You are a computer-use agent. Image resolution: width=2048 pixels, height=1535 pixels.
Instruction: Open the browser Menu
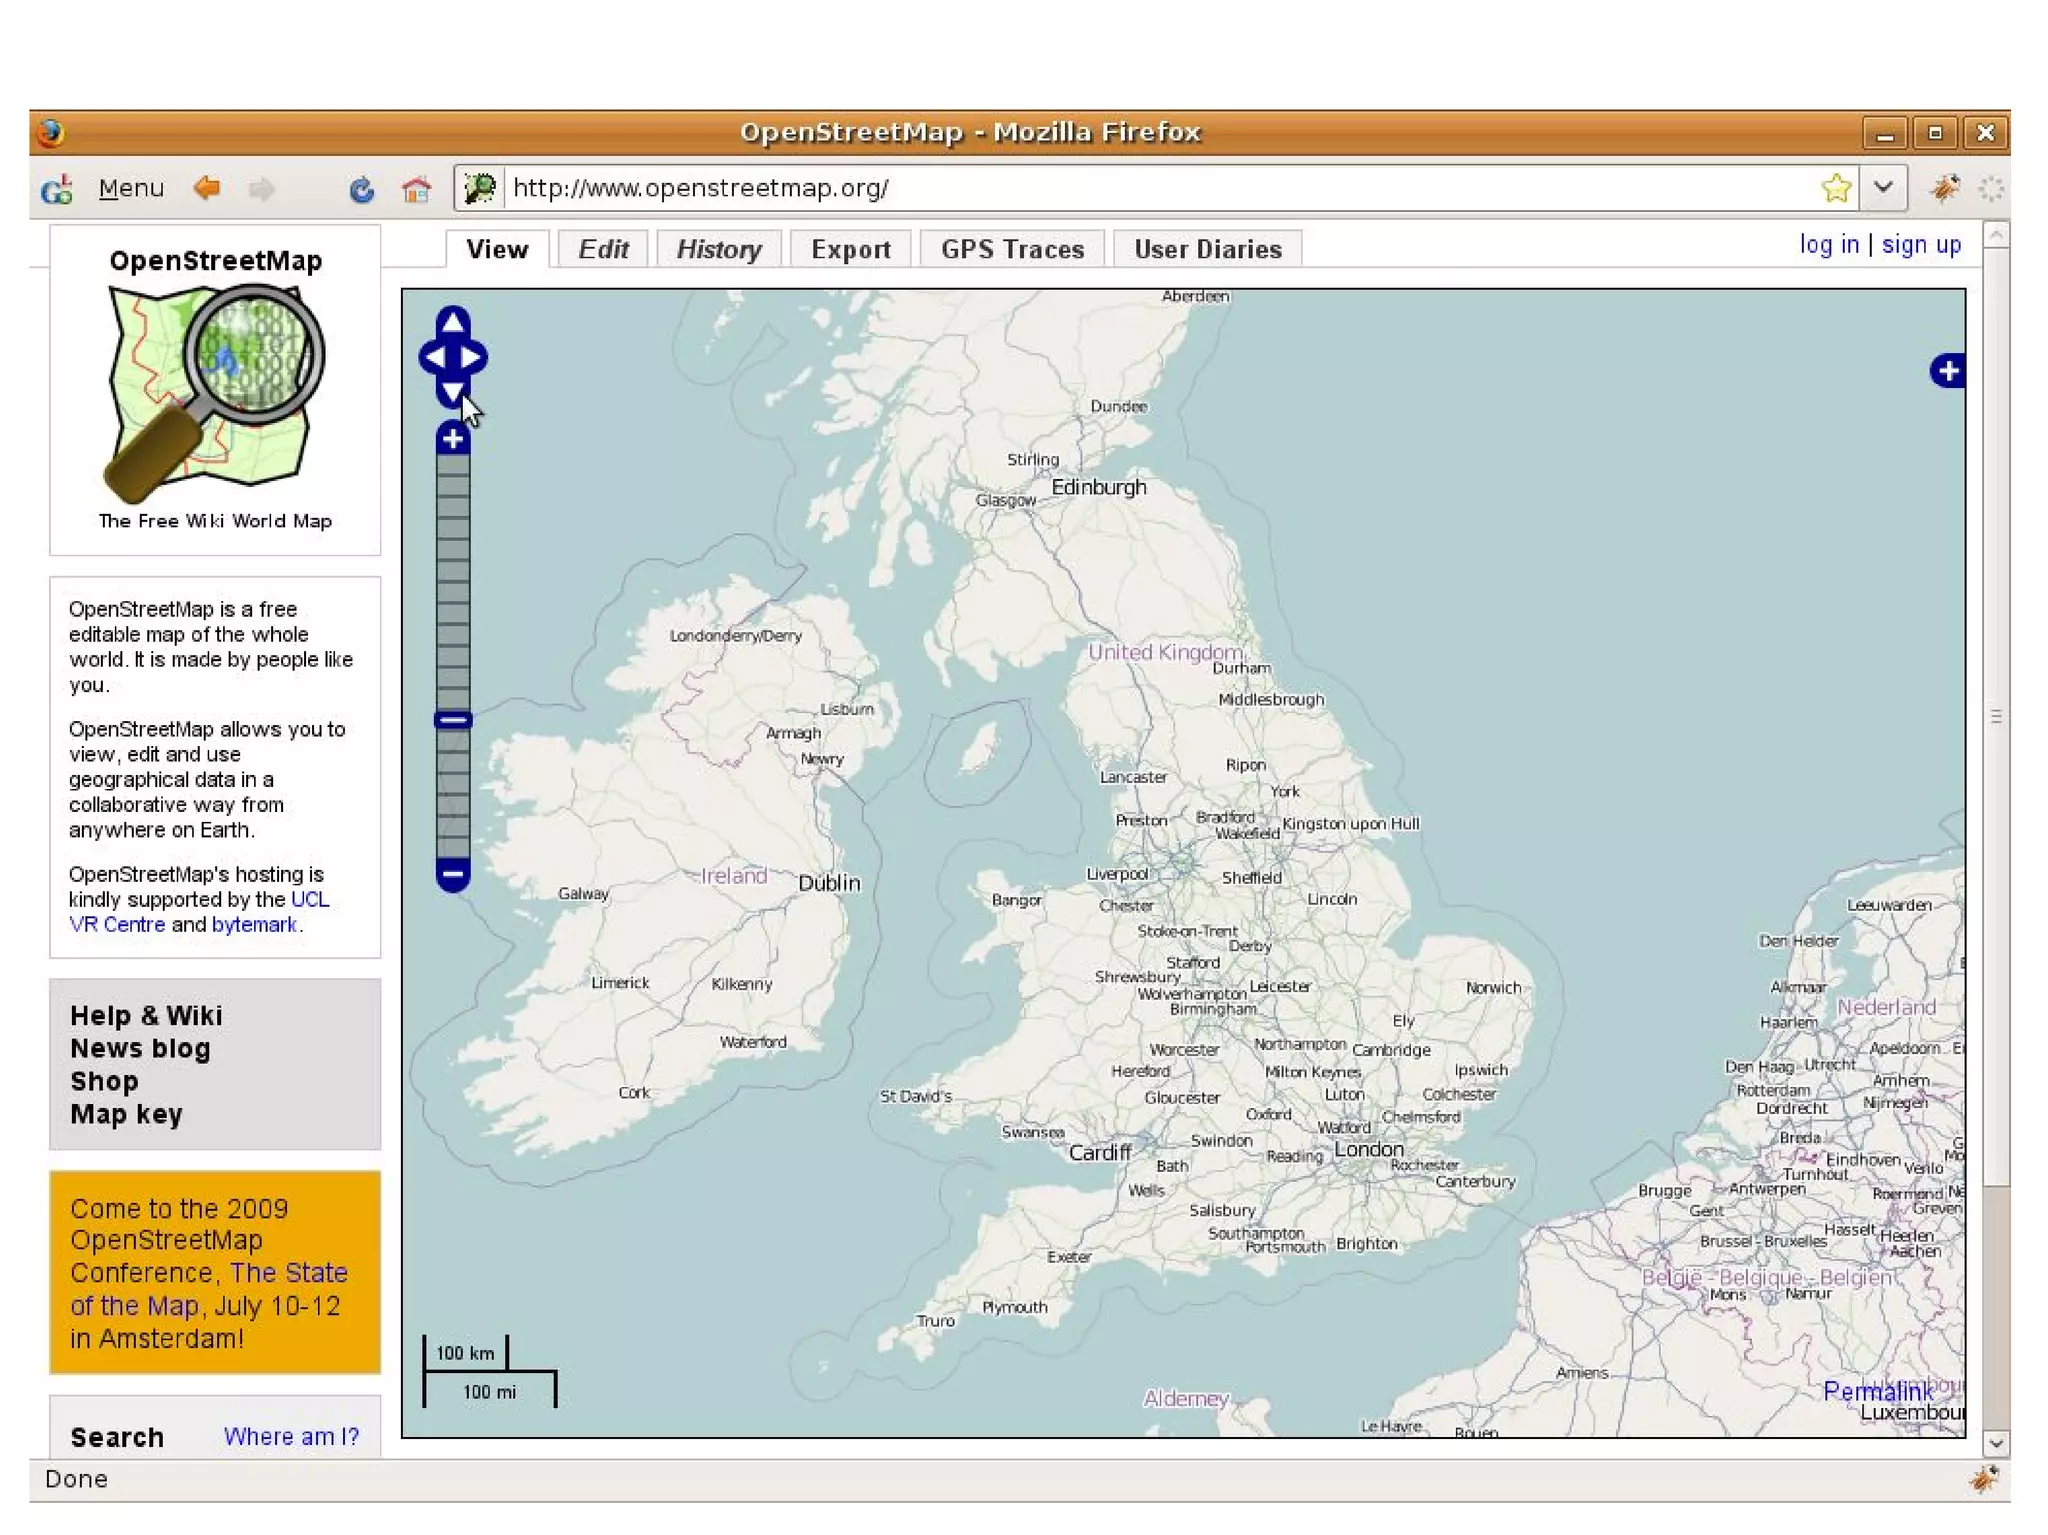pos(131,188)
